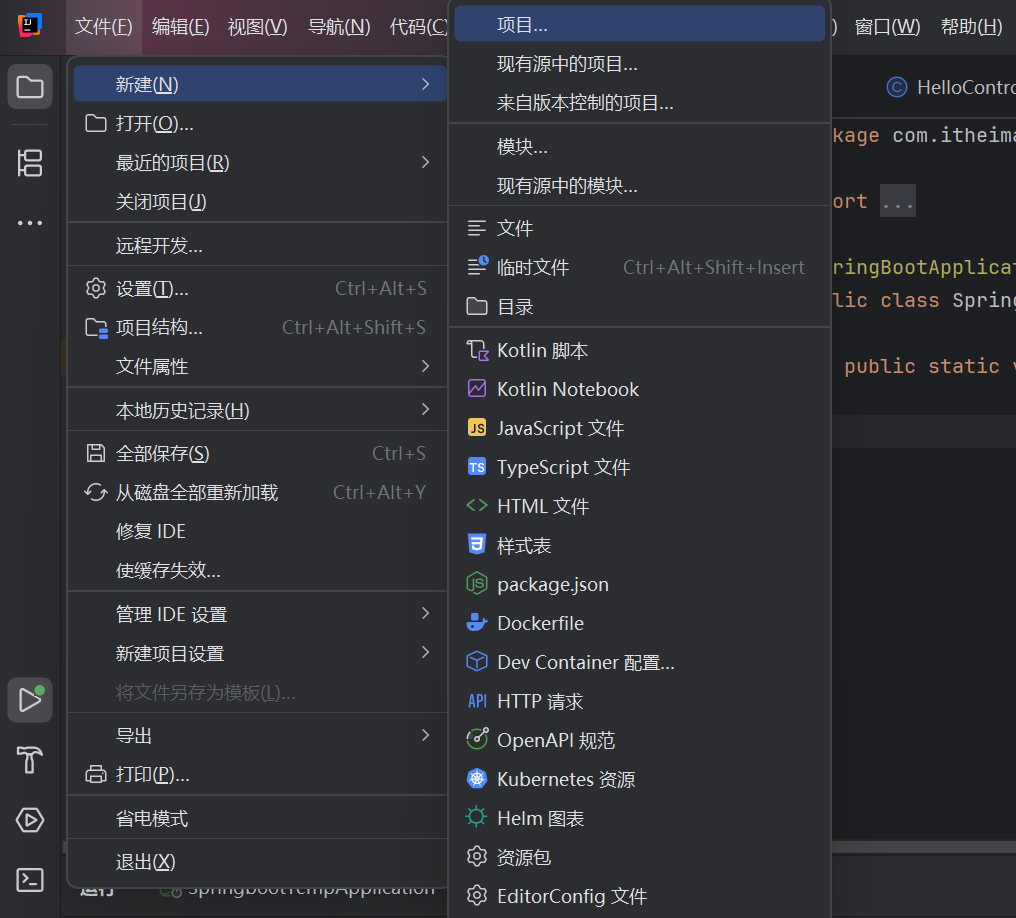1016x918 pixels.
Task: Expand the 导出 submenu
Action: tap(425, 735)
